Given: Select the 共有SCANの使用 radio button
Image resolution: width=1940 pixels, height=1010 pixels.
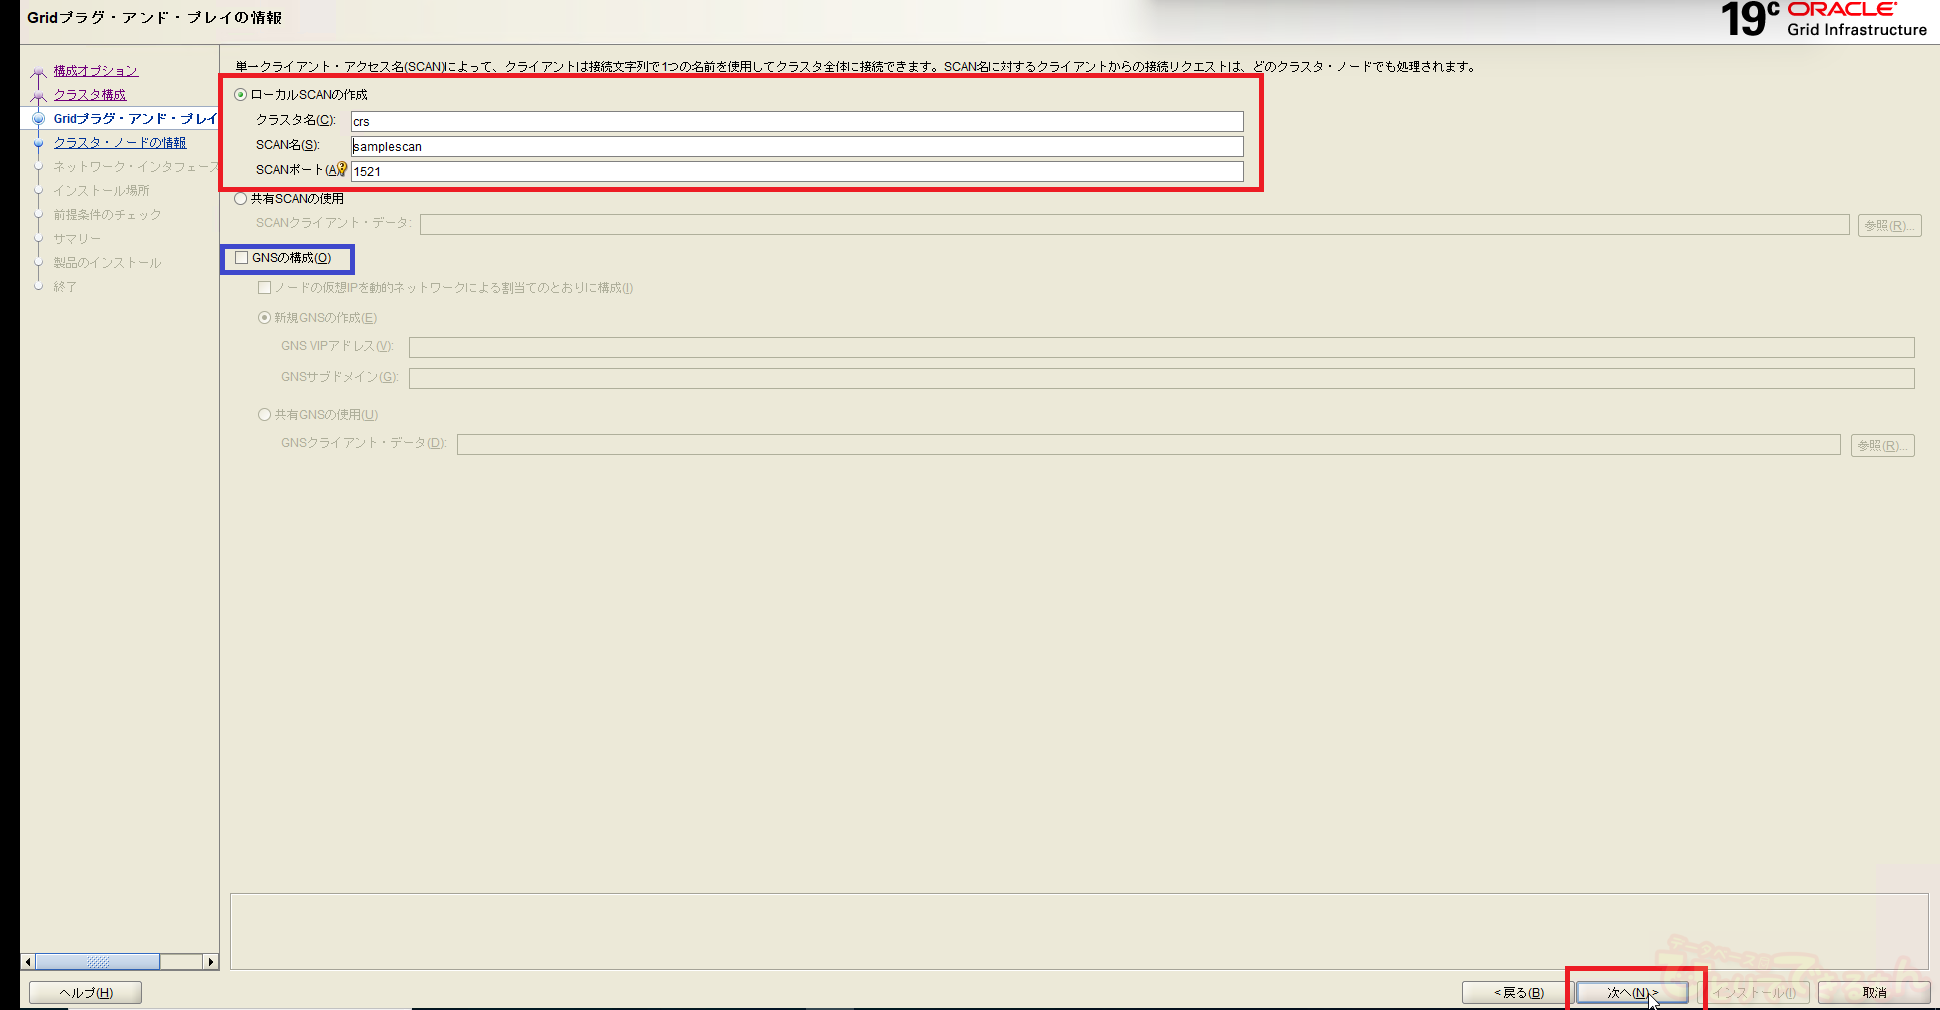Looking at the screenshot, I should pyautogui.click(x=241, y=199).
